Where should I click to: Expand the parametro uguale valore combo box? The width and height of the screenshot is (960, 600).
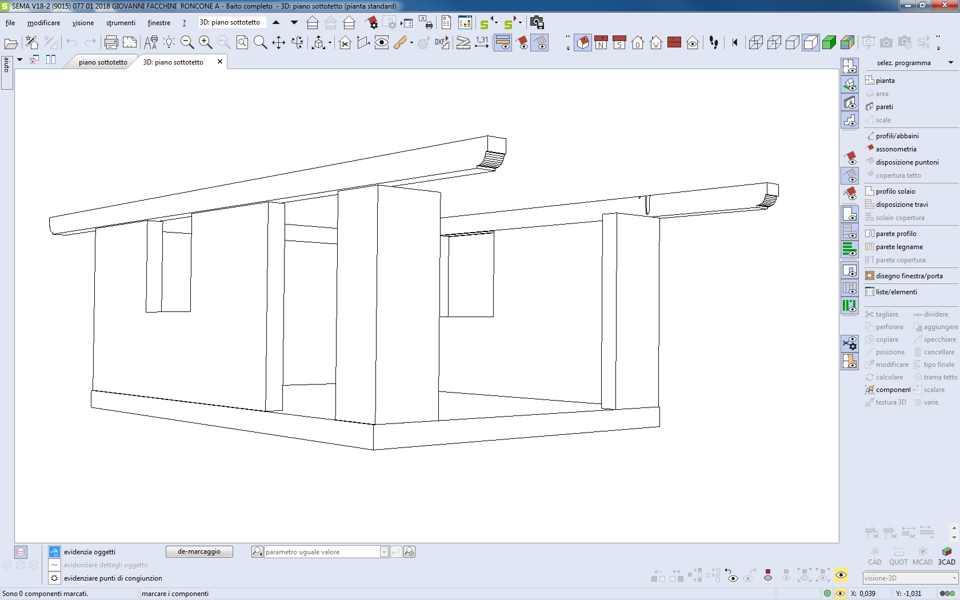383,552
